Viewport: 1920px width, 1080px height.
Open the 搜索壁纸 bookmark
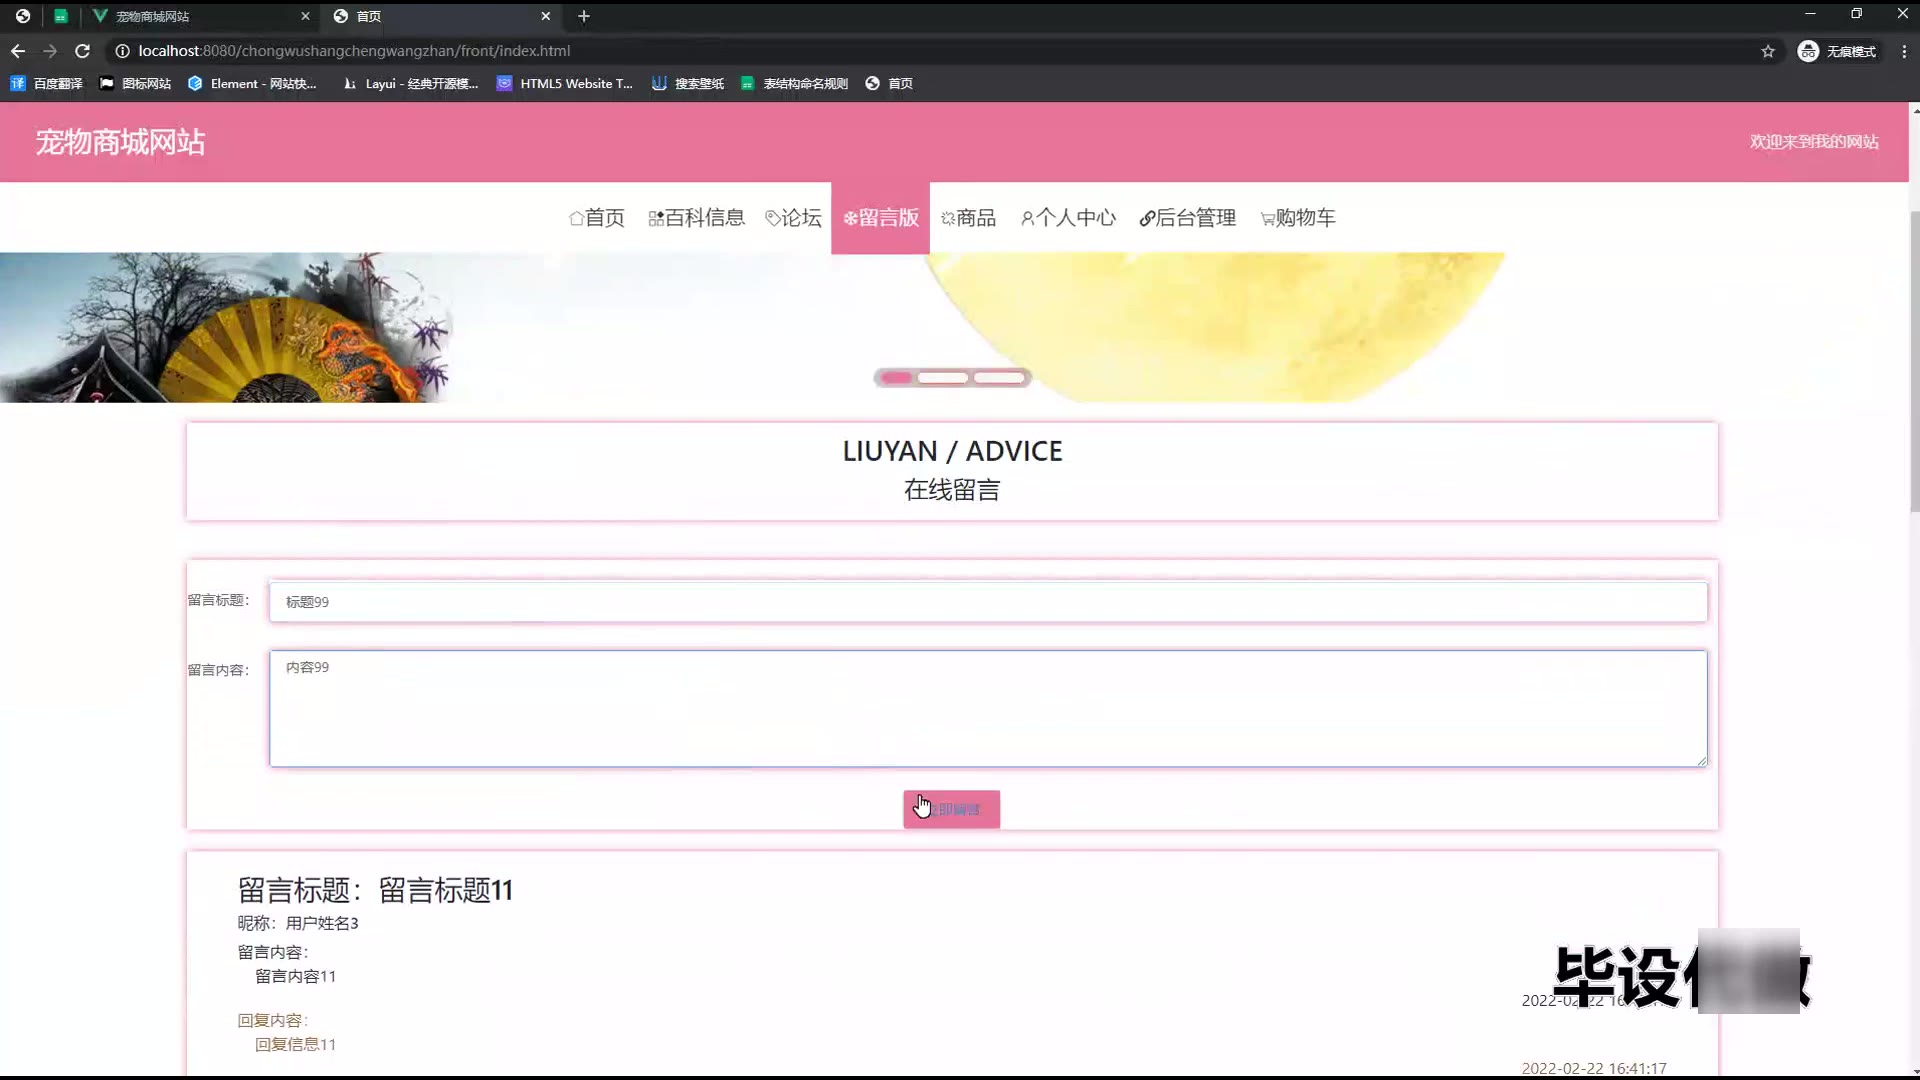click(687, 84)
